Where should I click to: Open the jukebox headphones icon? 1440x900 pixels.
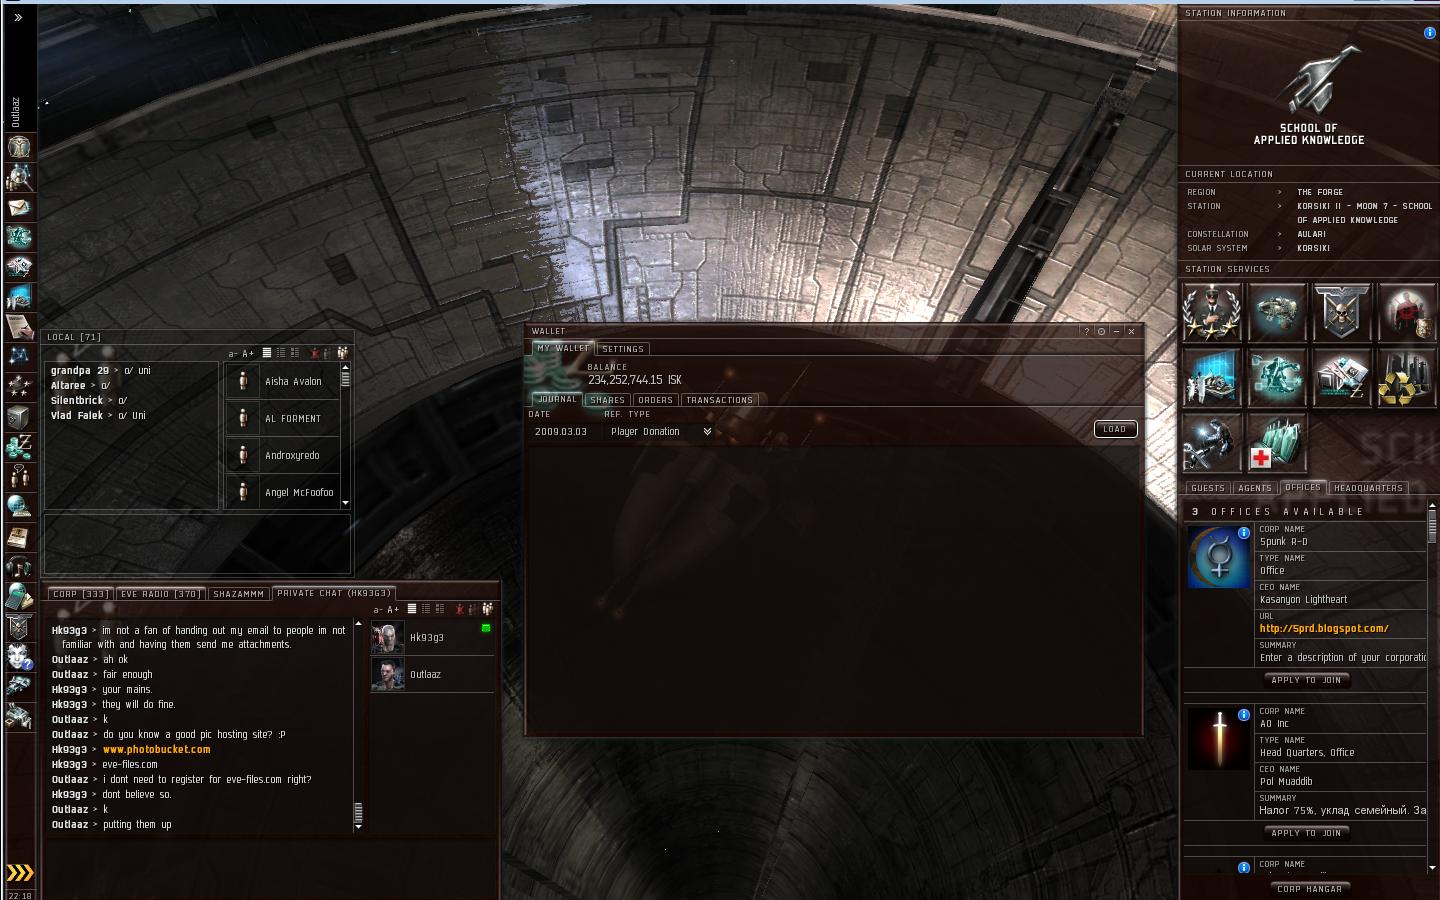(20, 567)
